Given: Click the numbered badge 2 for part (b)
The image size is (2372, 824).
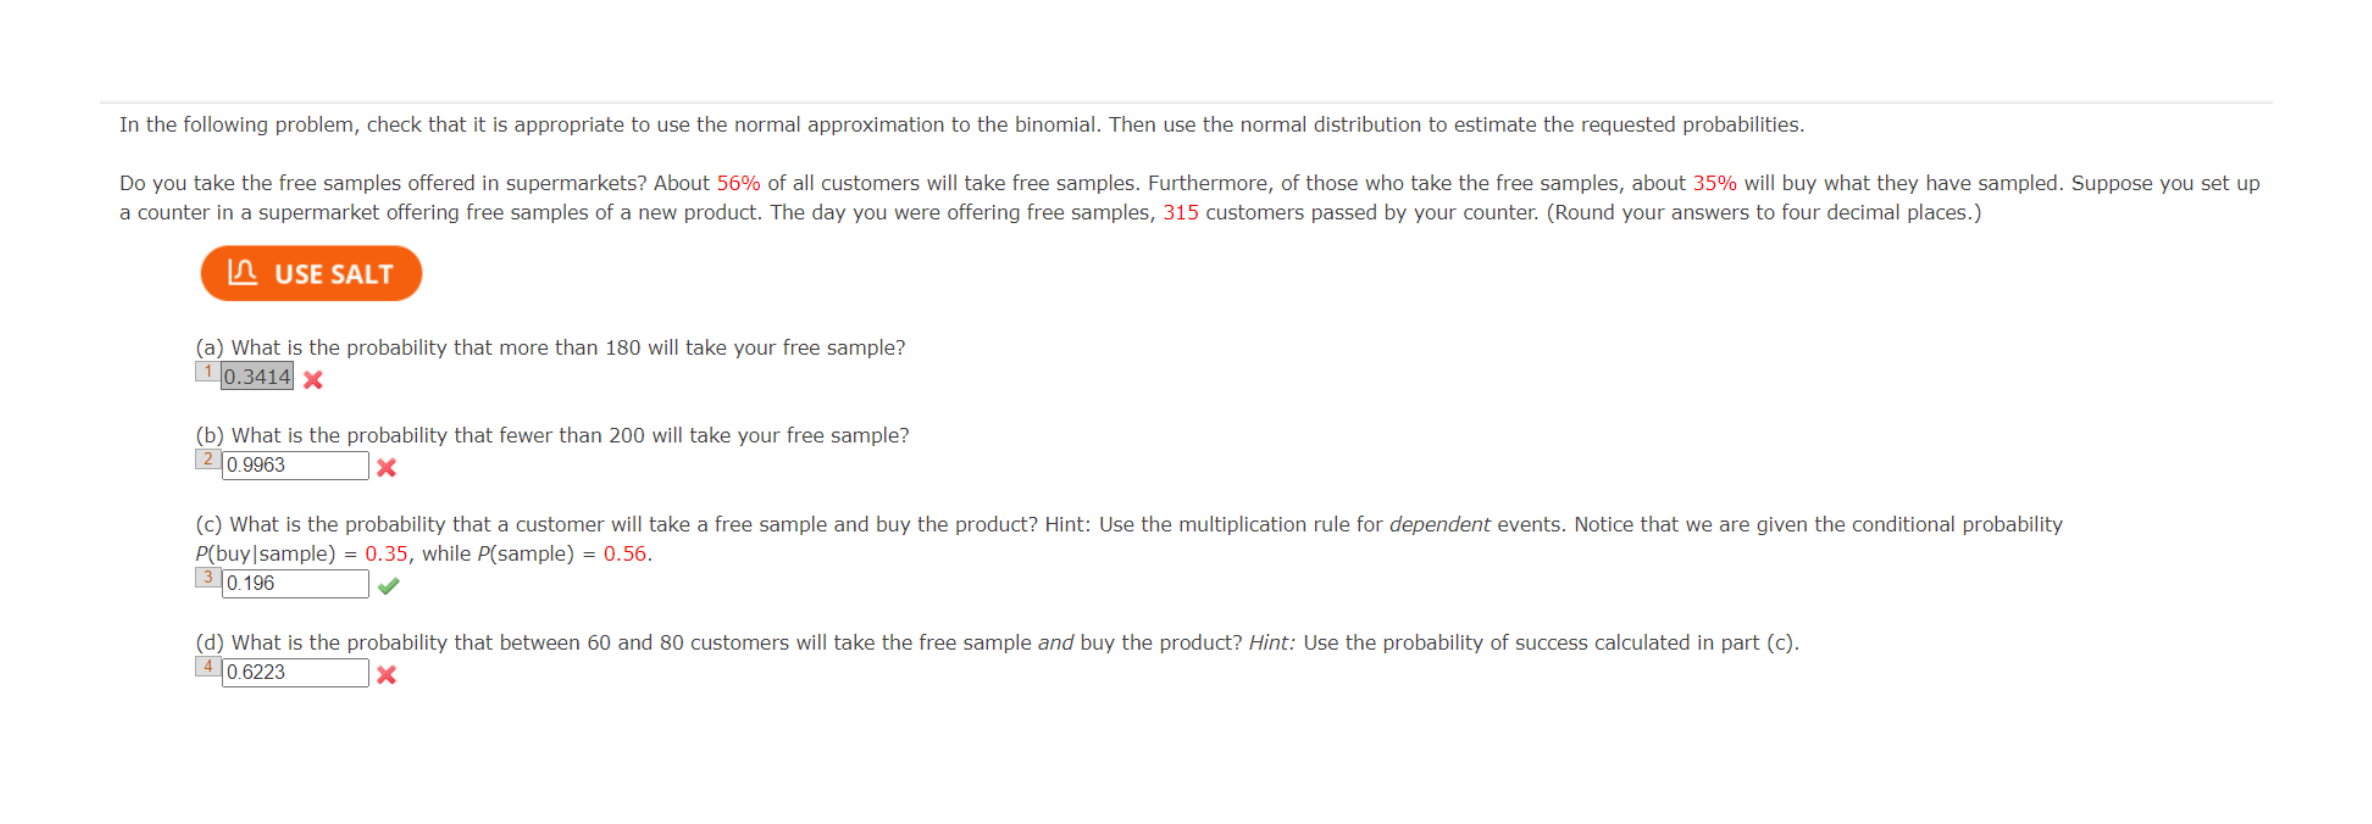Looking at the screenshot, I should point(206,459).
